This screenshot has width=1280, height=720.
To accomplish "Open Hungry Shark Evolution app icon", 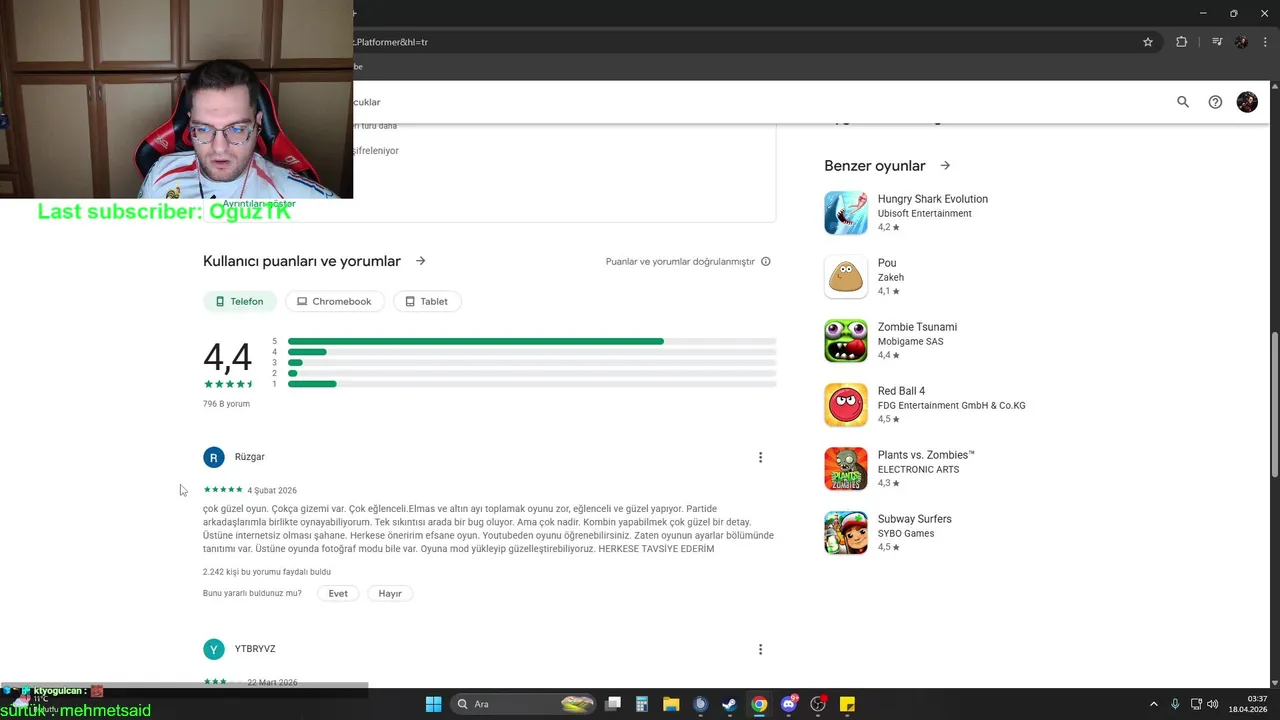I will point(846,213).
